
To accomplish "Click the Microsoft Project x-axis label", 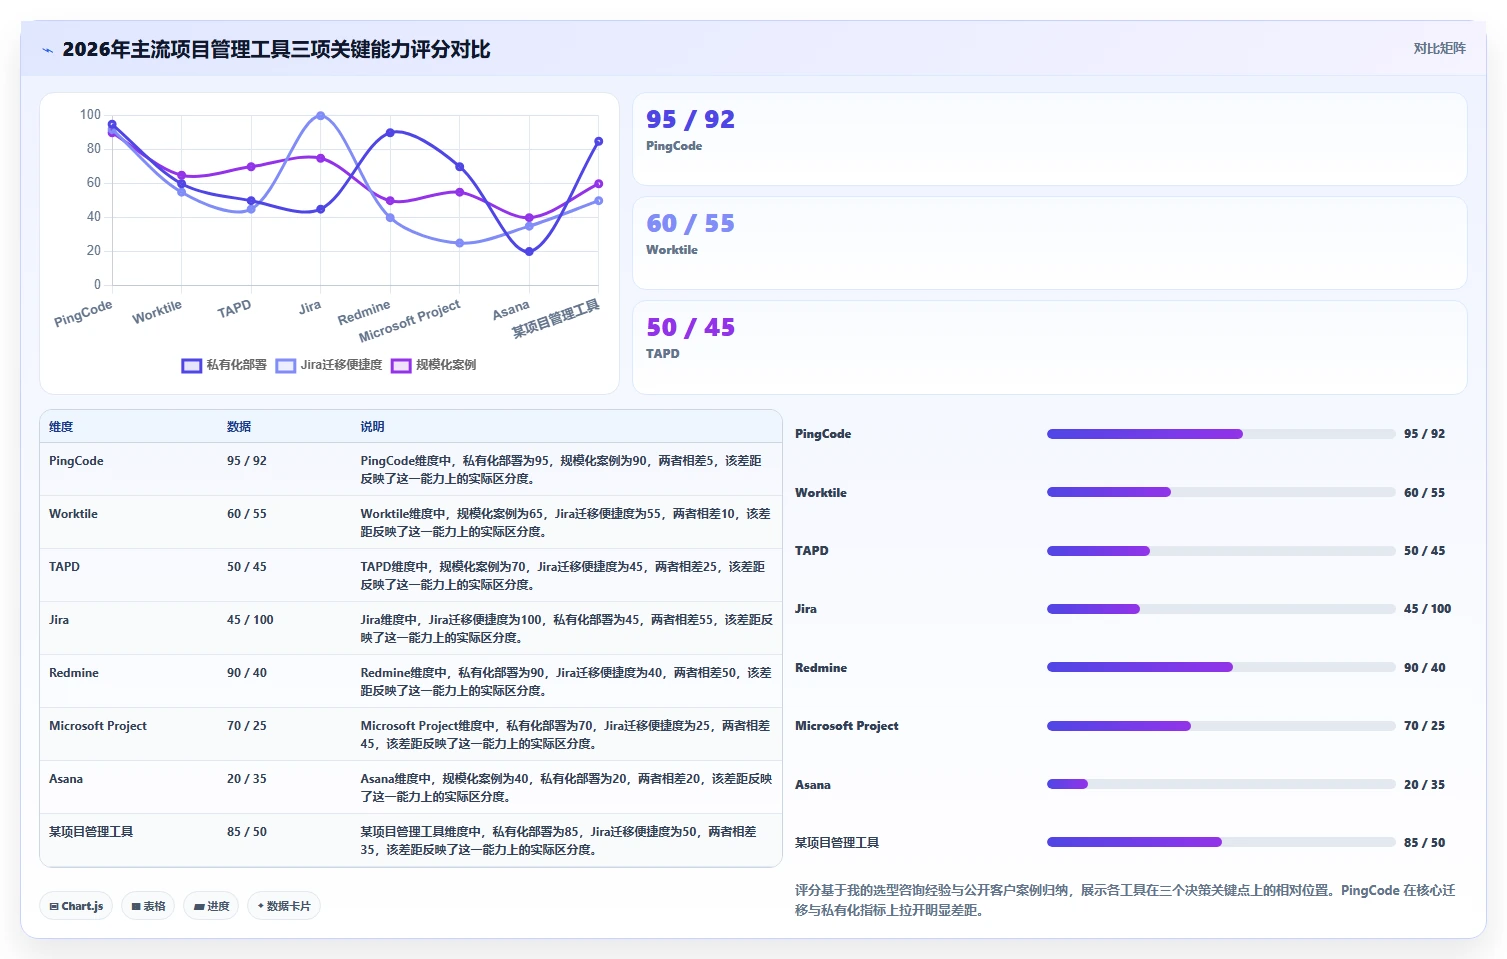I will [x=410, y=320].
